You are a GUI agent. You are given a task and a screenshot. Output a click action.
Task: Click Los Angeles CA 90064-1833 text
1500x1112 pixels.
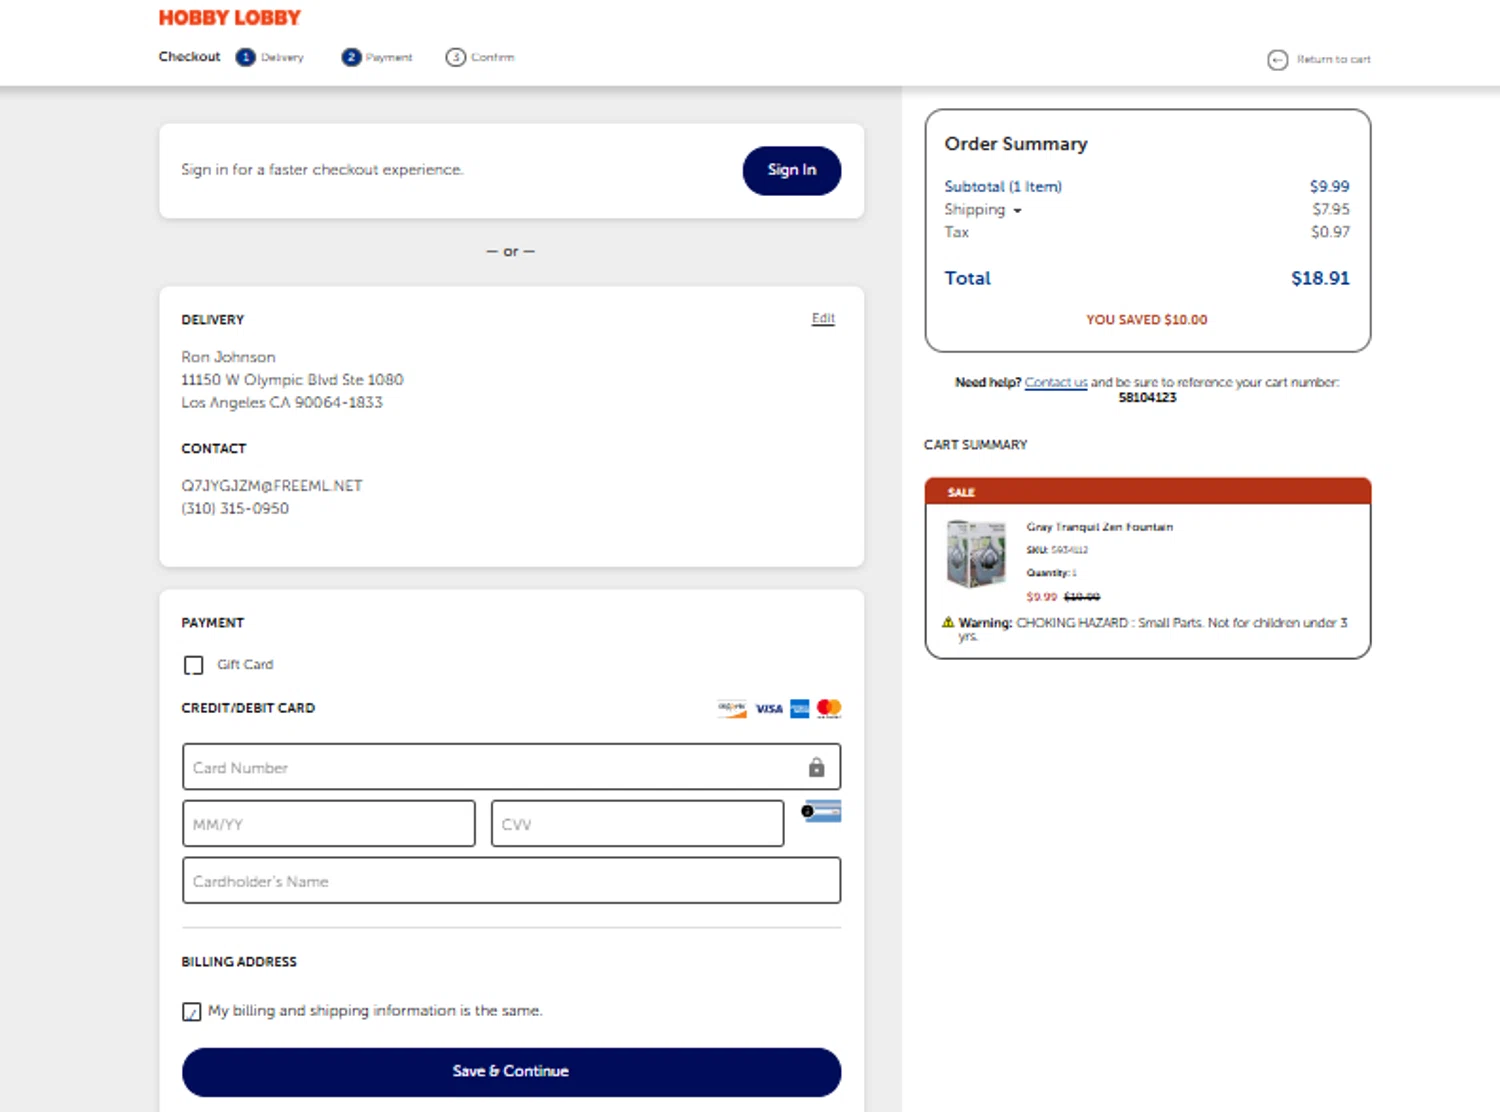282,403
